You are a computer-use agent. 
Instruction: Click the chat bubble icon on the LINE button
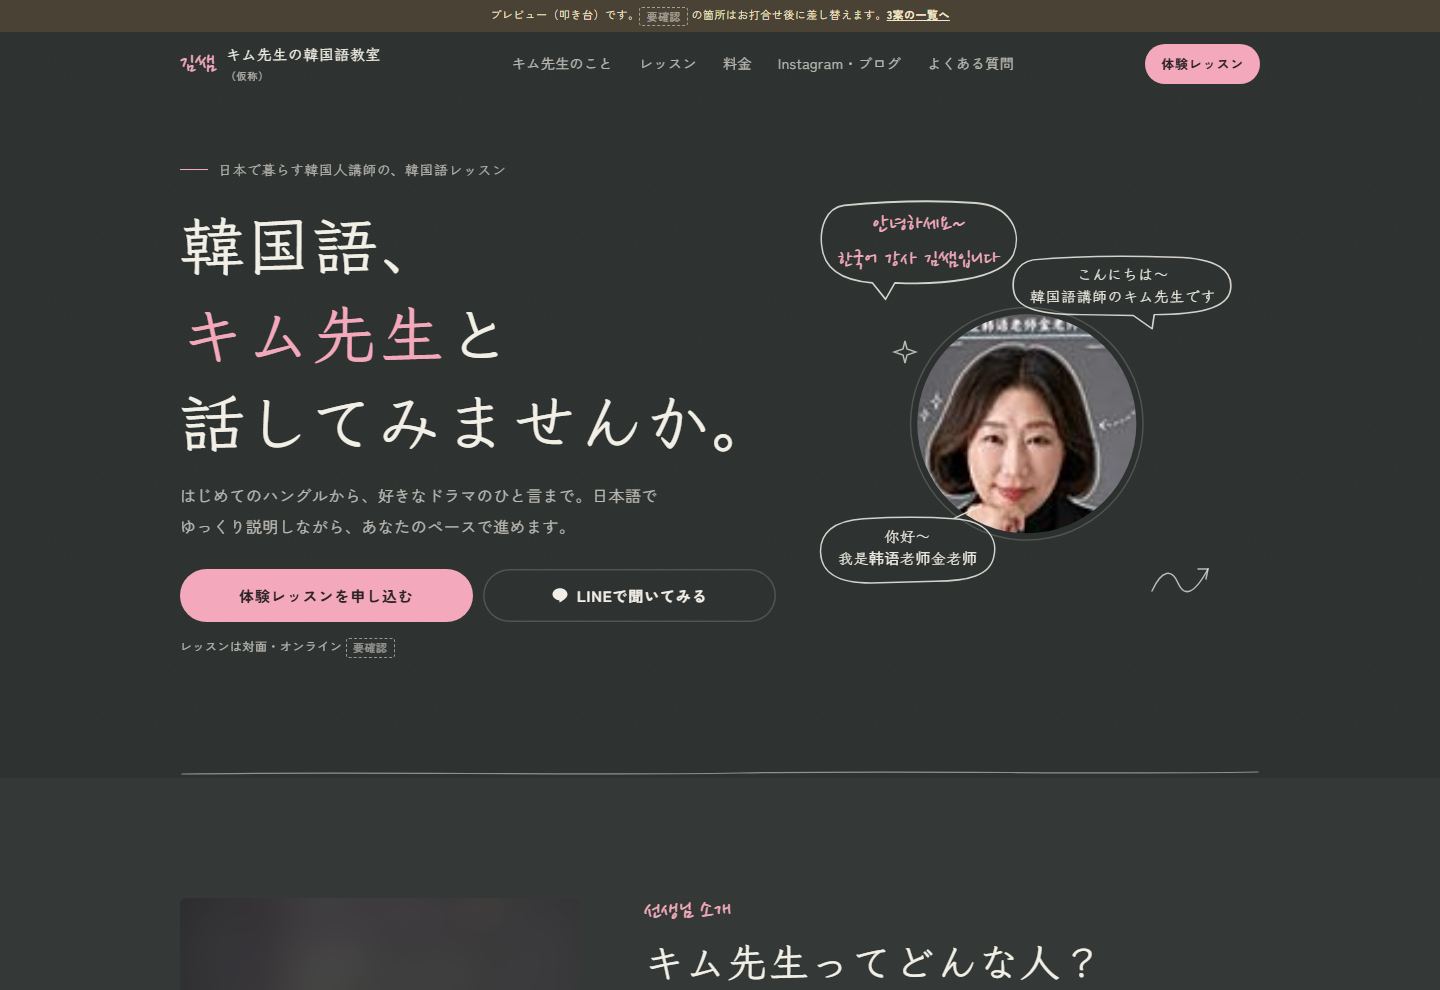[x=560, y=596]
